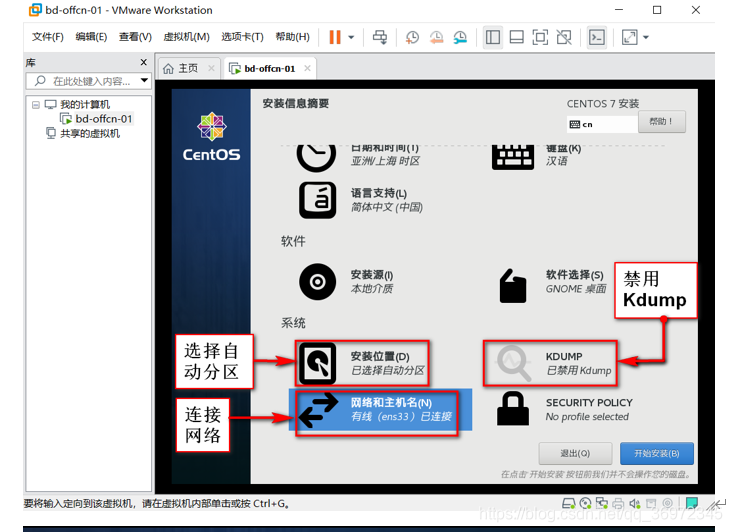
Task: Close the 库 library panel
Action: [x=144, y=62]
